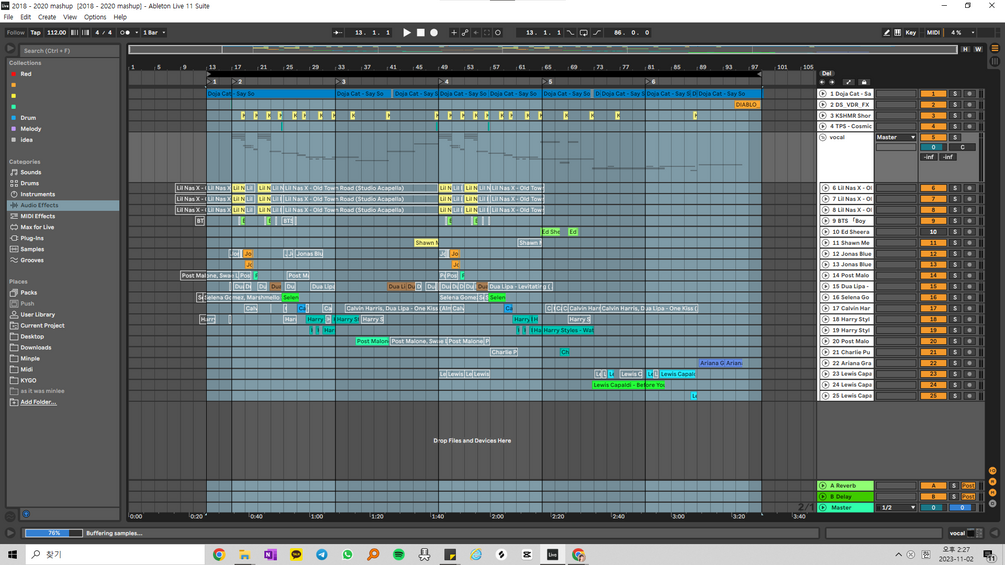Click the Stop transport button

420,33
